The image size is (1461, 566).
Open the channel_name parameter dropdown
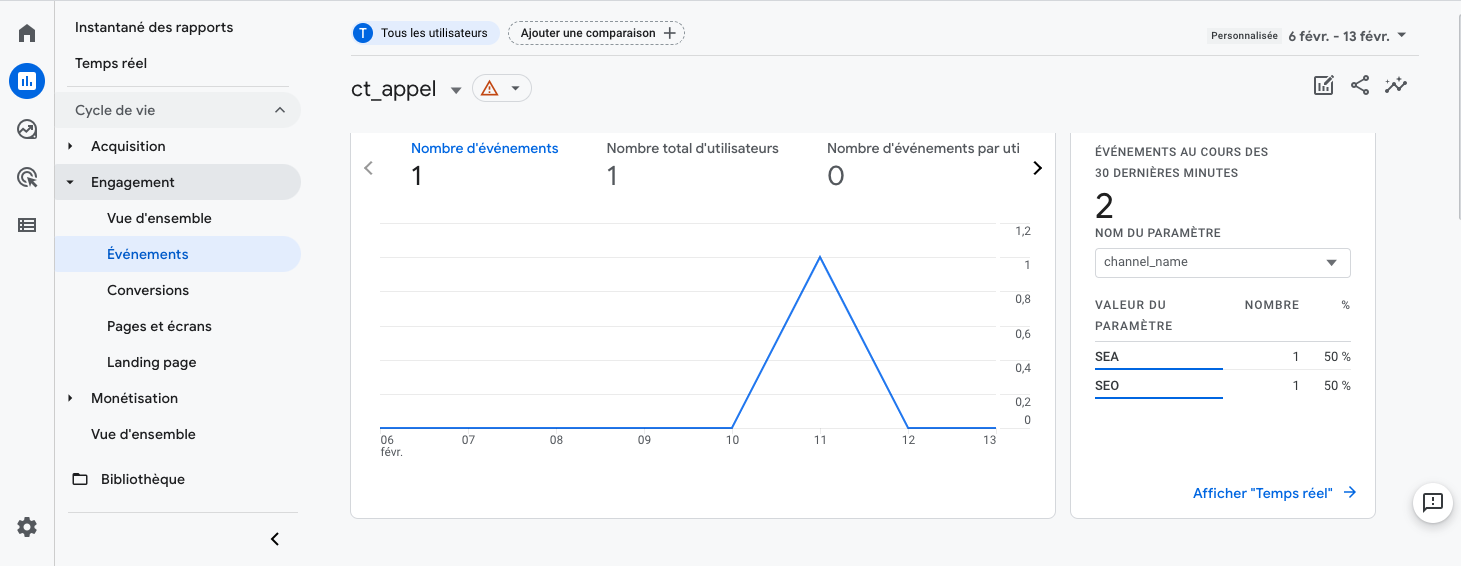[1222, 262]
